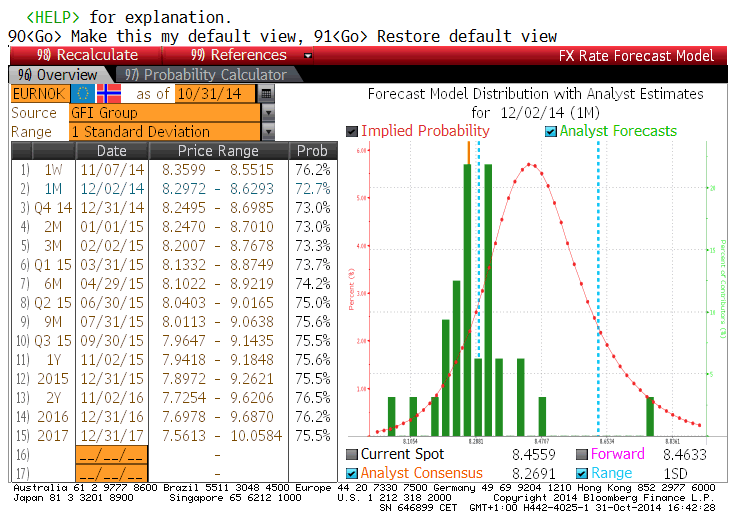This screenshot has height=527, width=736.
Task: Click the Analyst Consensus value 8.2691
Action: point(534,473)
